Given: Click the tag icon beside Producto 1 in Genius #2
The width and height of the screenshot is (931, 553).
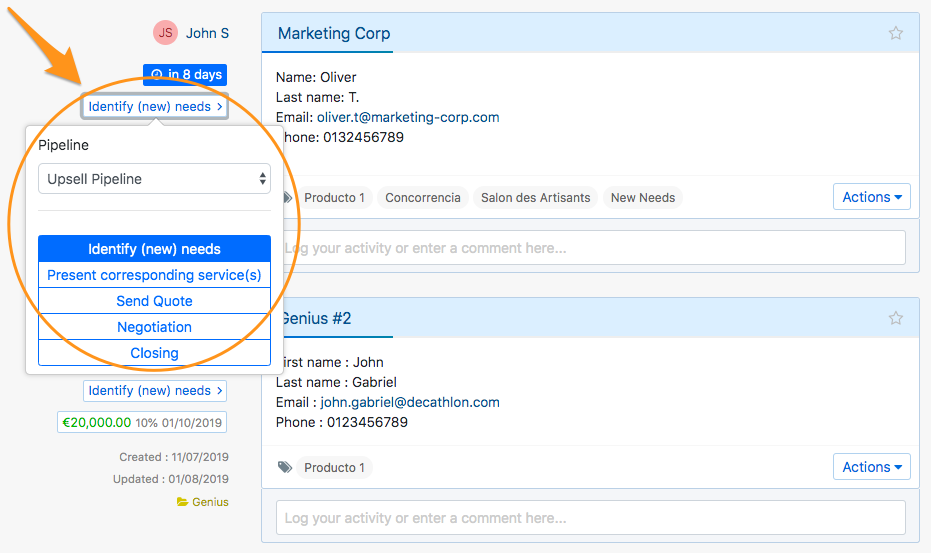Looking at the screenshot, I should (285, 467).
